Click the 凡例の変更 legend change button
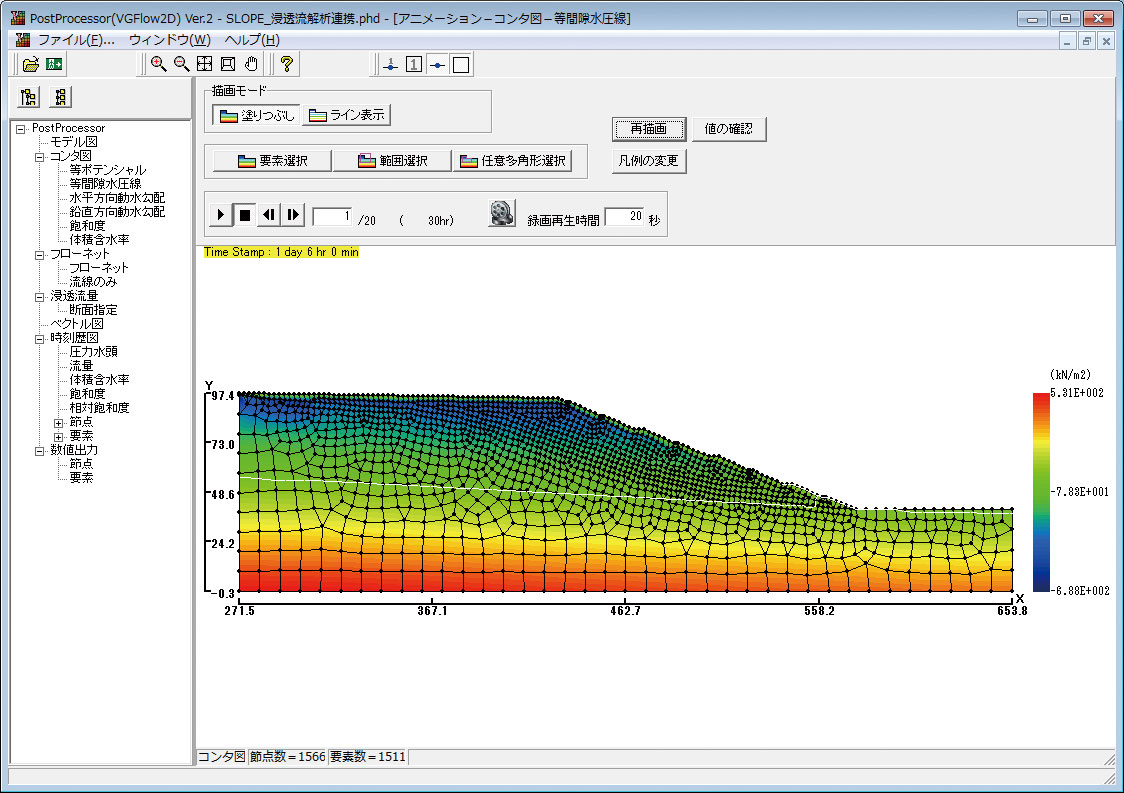The width and height of the screenshot is (1124, 793). [x=650, y=161]
